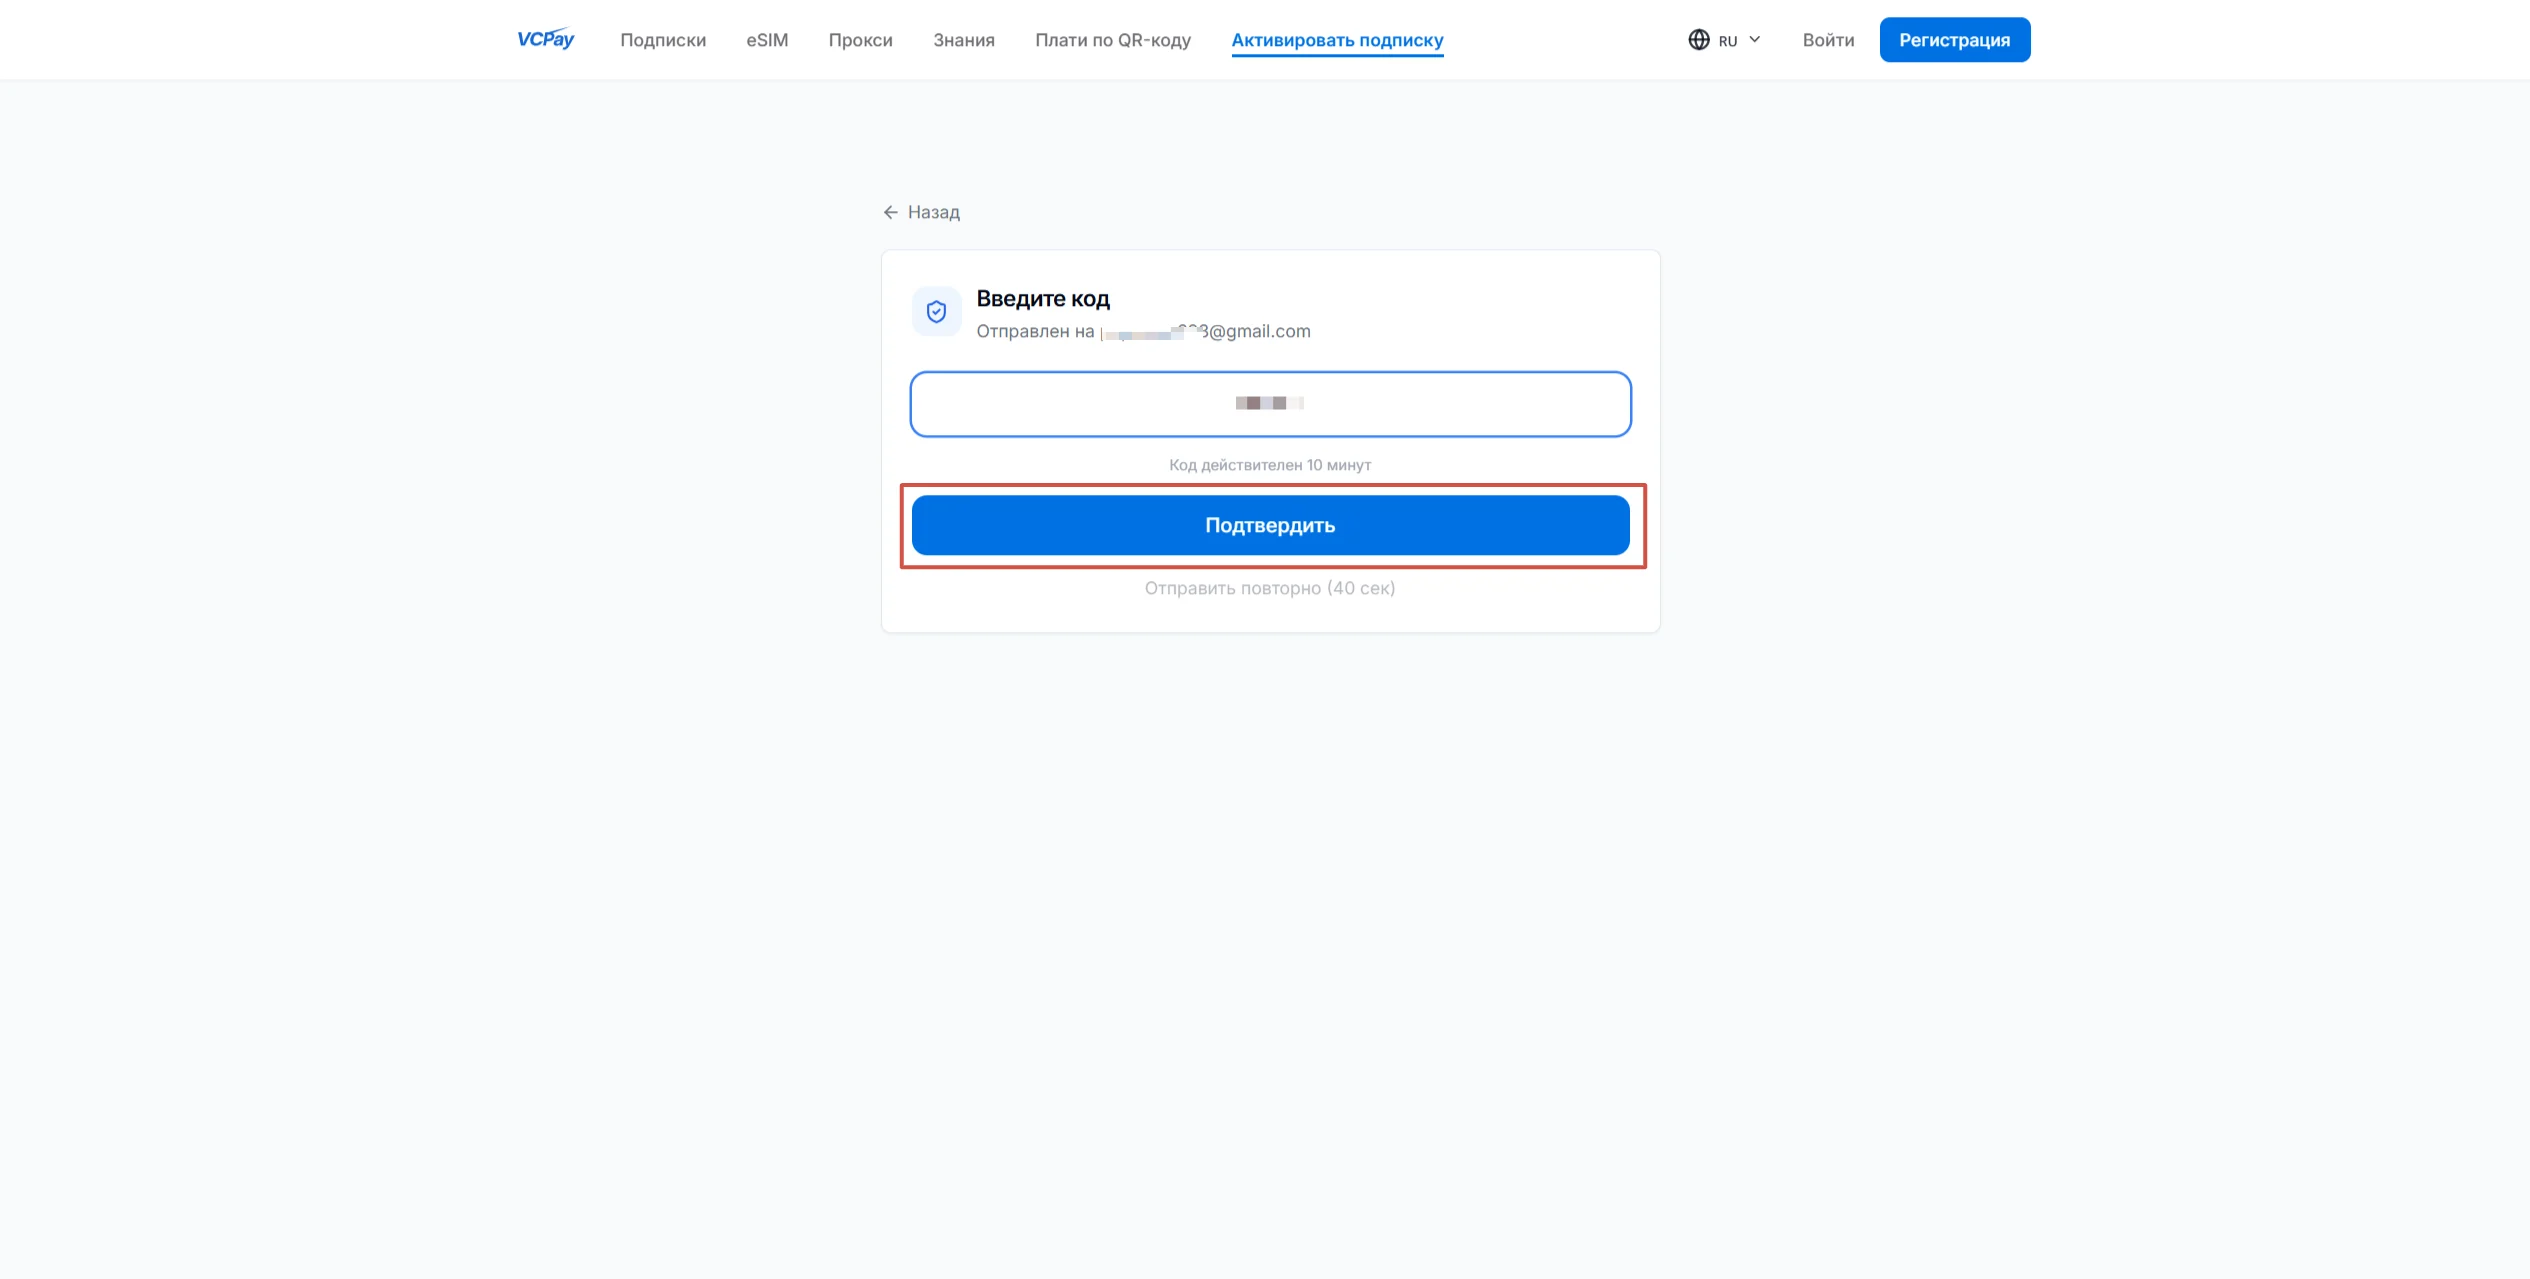Expand the RU language dropdown chevron

click(x=1754, y=40)
